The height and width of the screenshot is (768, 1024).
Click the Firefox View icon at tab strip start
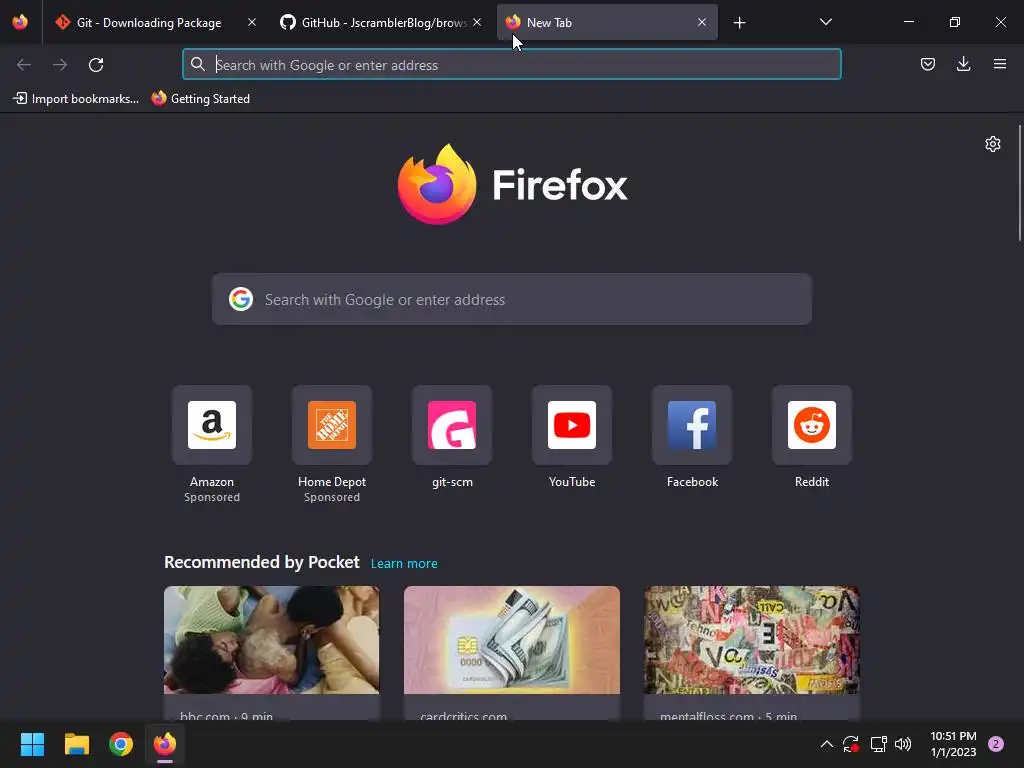[x=20, y=22]
